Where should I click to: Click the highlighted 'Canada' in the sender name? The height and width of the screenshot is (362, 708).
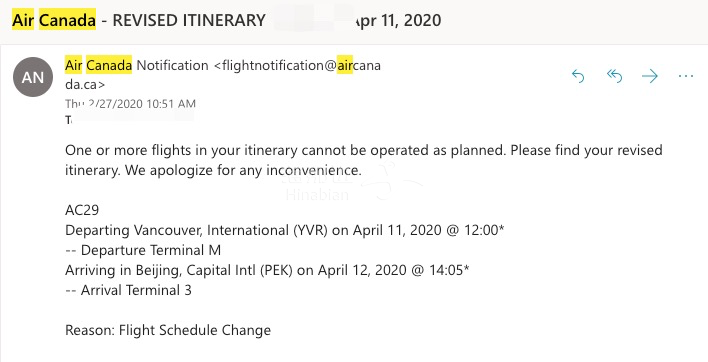point(109,65)
